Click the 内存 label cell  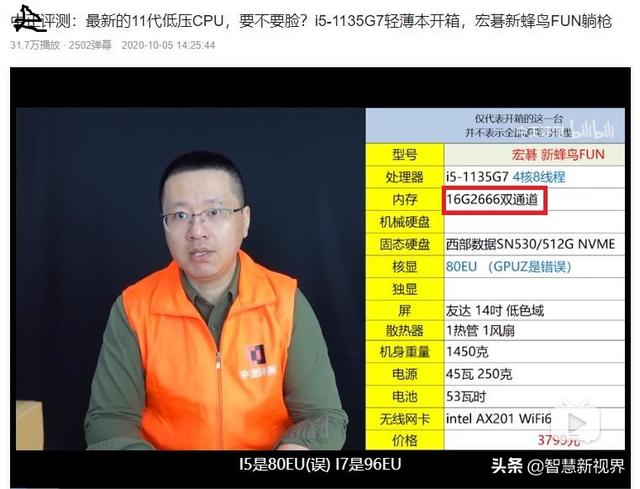point(404,200)
